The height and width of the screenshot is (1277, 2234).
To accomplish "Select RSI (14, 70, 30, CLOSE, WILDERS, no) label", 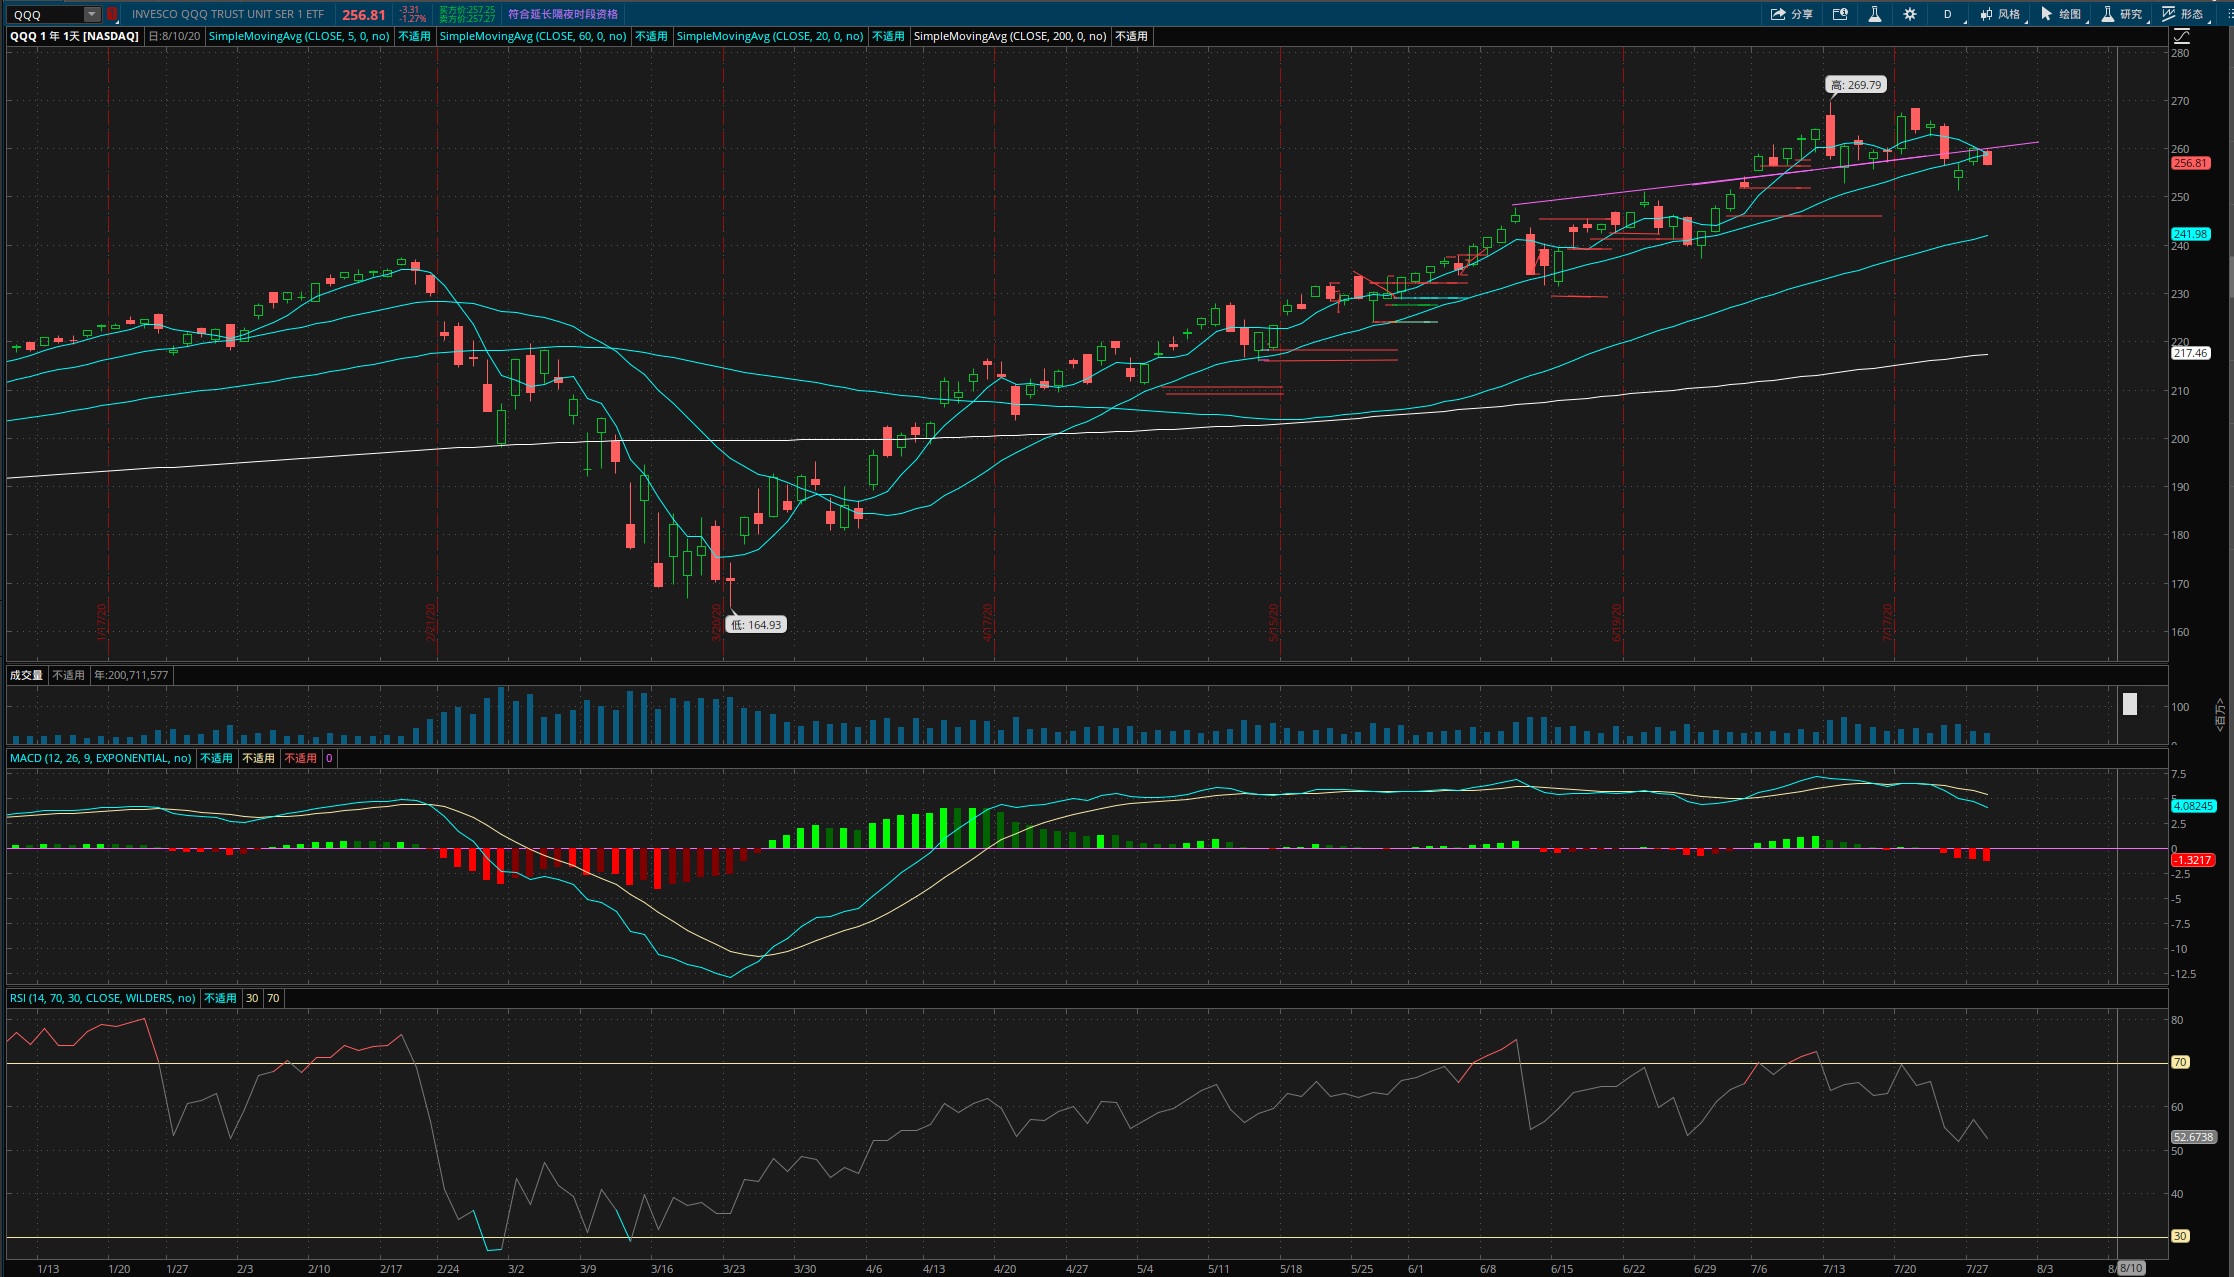I will tap(102, 998).
